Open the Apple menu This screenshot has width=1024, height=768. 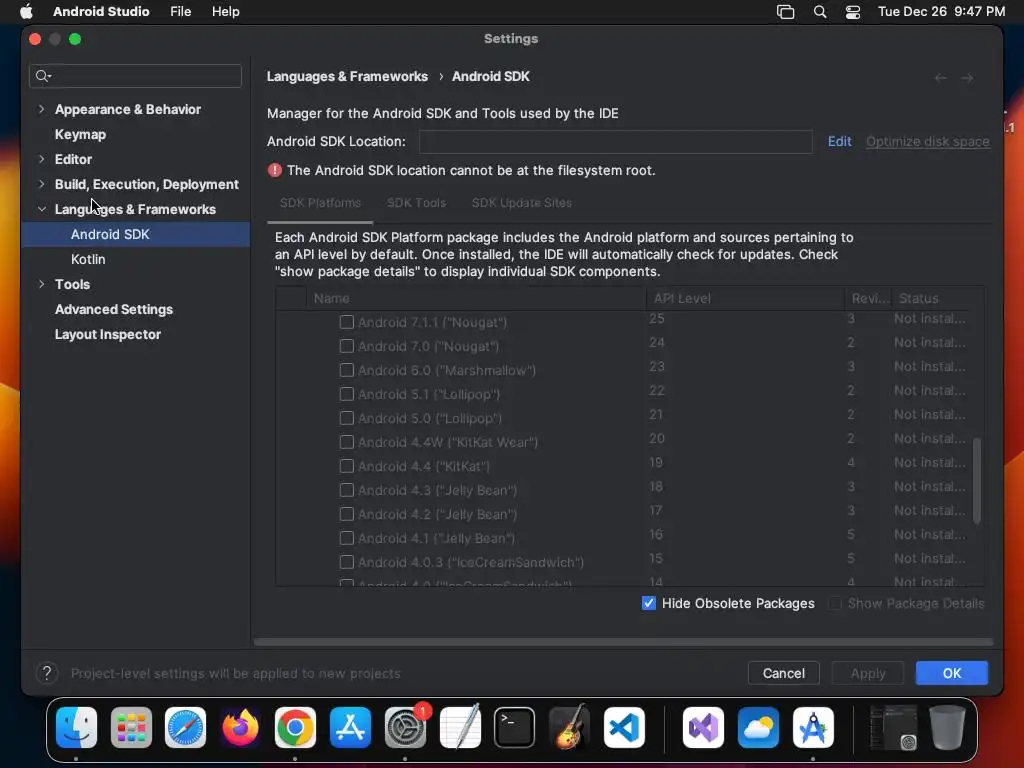coord(26,12)
